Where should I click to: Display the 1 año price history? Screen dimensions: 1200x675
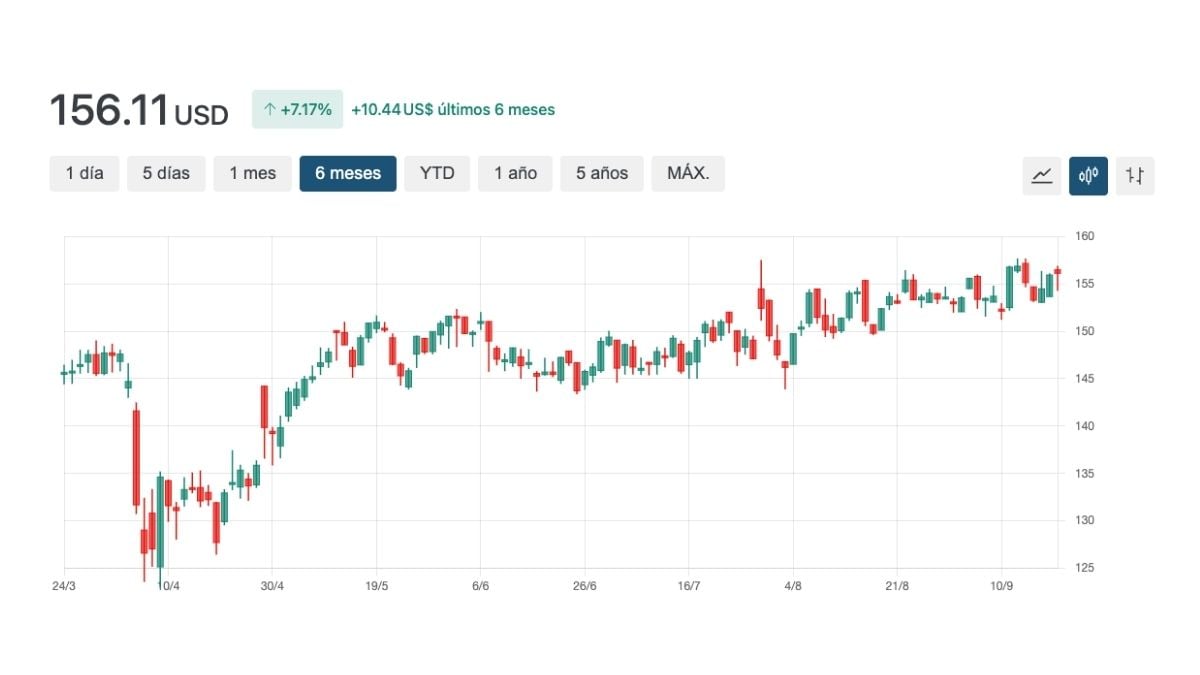tap(515, 173)
